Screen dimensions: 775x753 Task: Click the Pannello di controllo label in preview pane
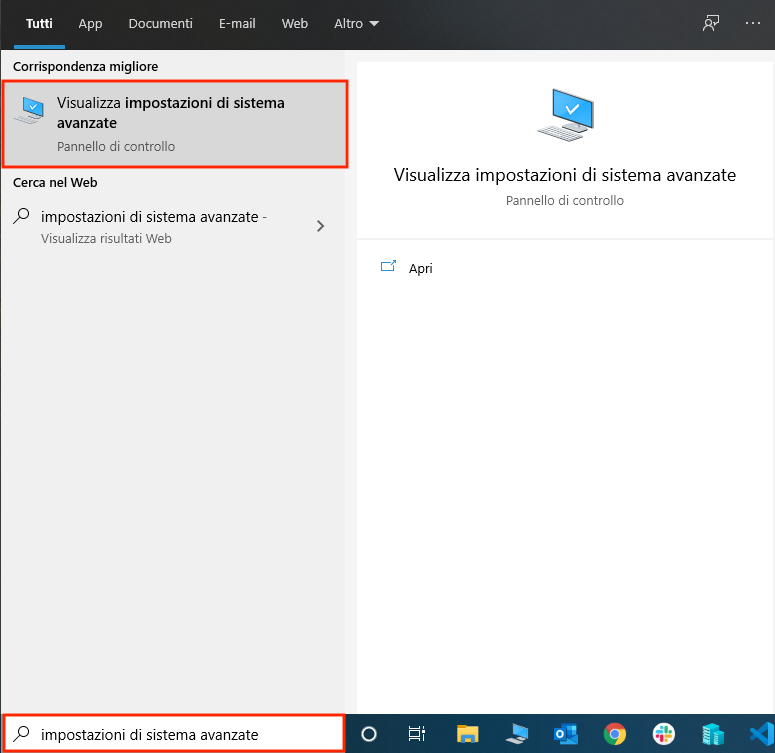tap(564, 201)
